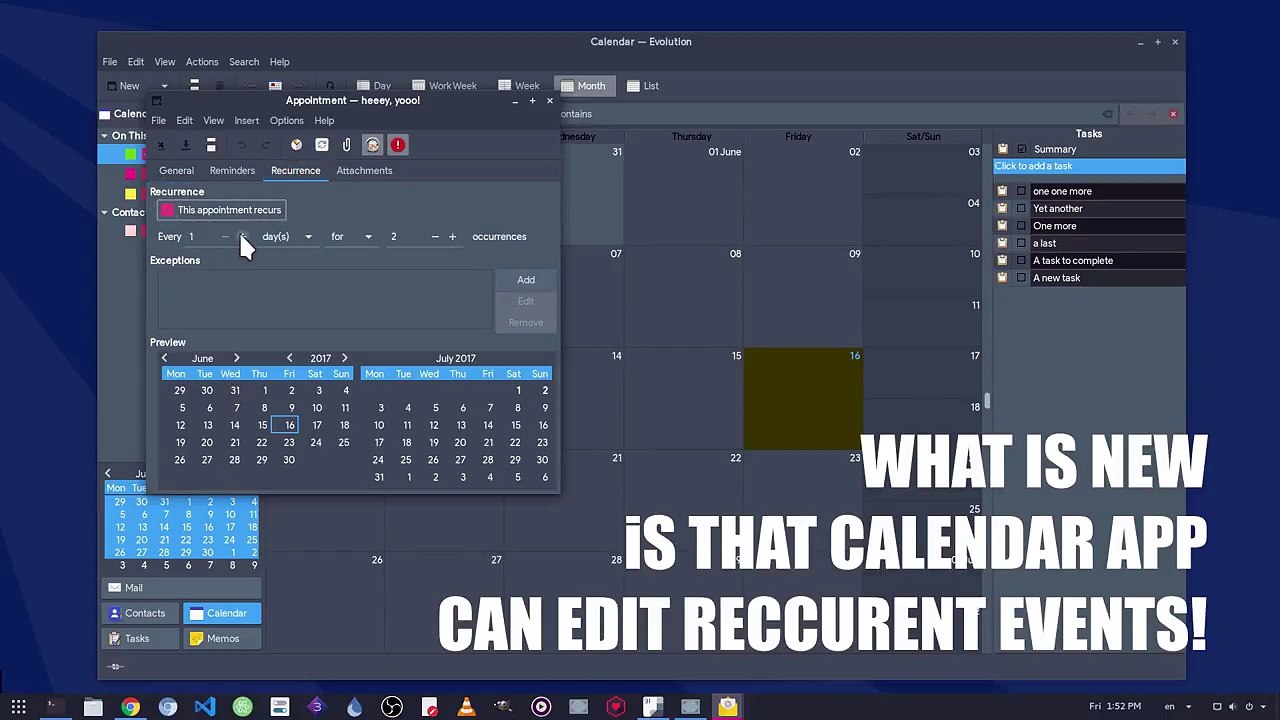Open the file manager from the taskbar
Viewport: 1280px width, 720px height.
[93, 707]
